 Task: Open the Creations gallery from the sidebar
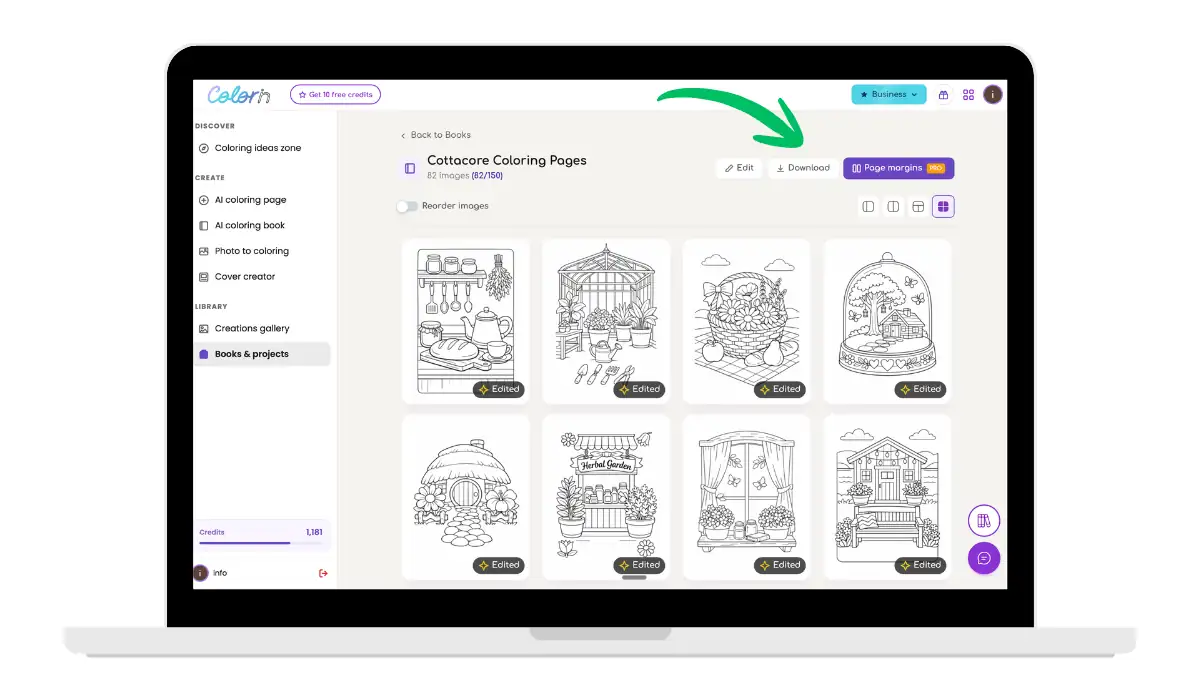click(x=251, y=328)
